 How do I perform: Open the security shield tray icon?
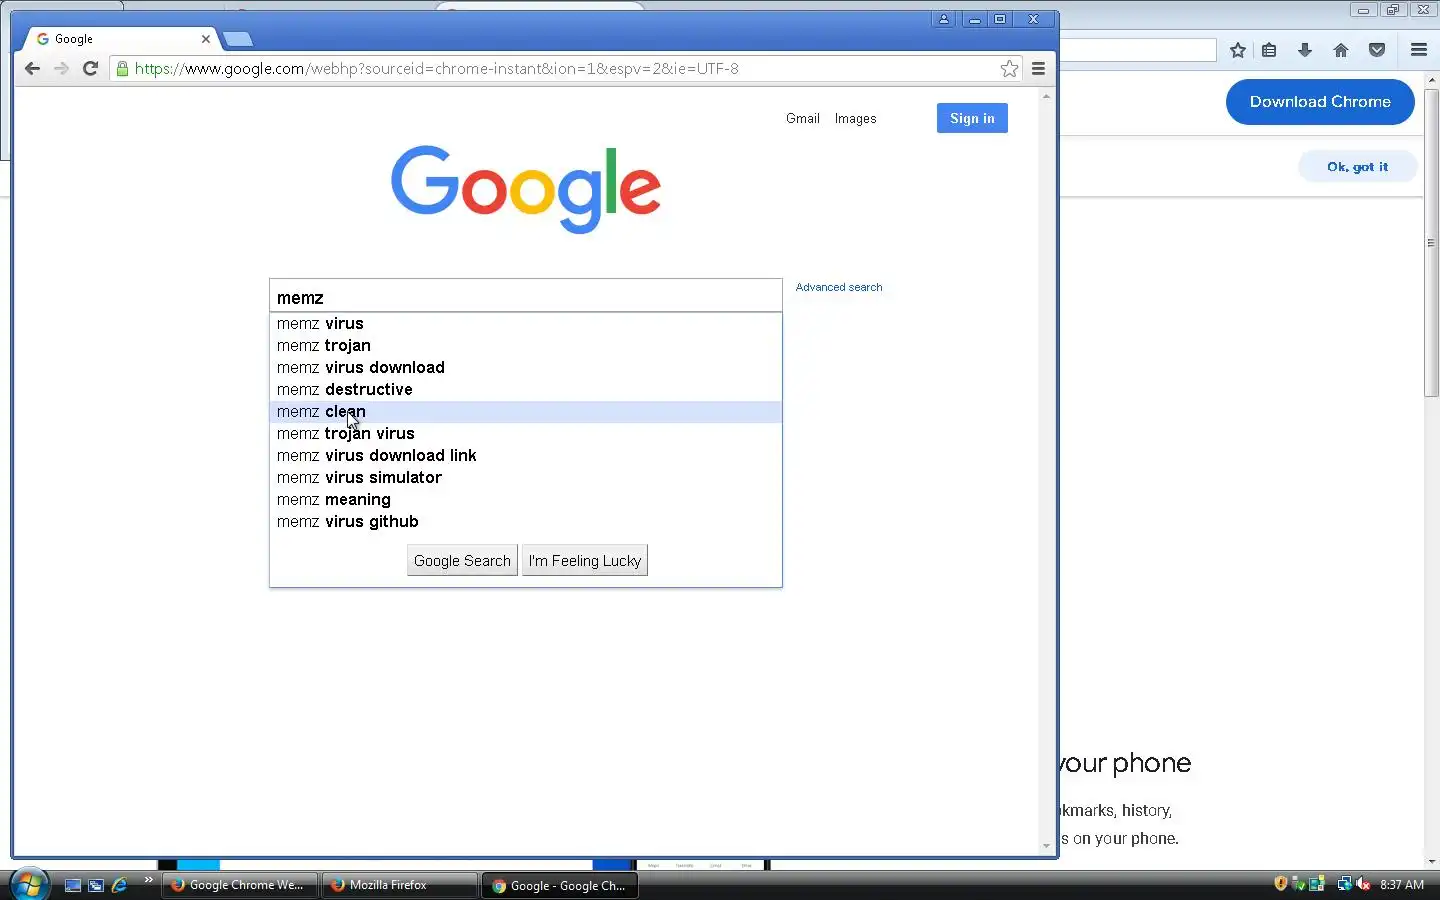(x=1281, y=884)
